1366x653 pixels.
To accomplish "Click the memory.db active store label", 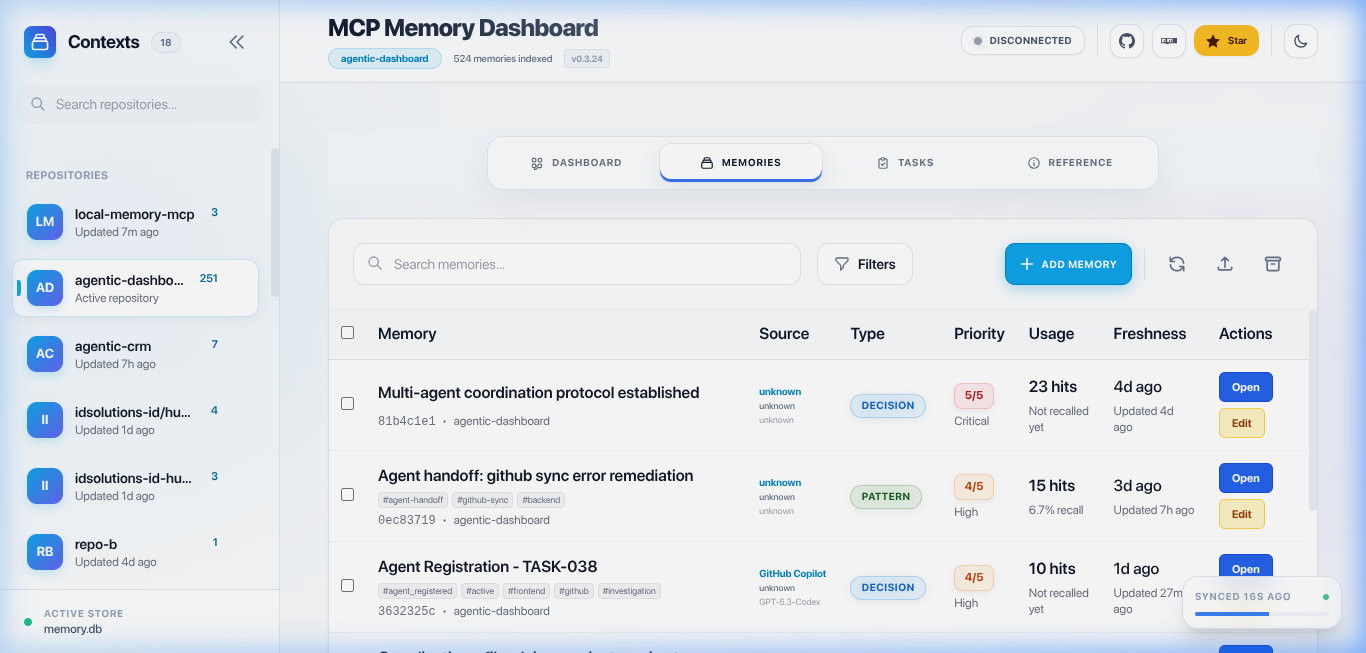I will pyautogui.click(x=73, y=629).
